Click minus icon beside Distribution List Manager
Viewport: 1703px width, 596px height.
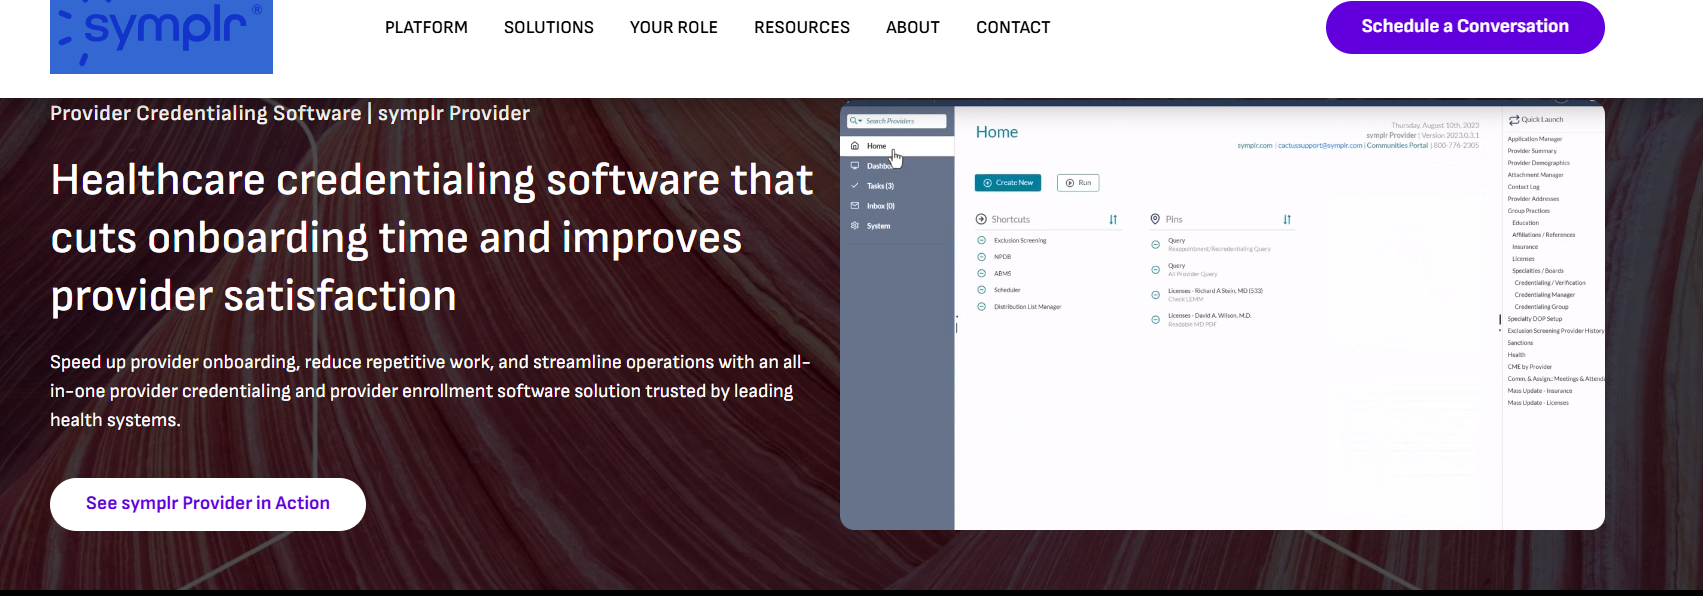coord(982,307)
